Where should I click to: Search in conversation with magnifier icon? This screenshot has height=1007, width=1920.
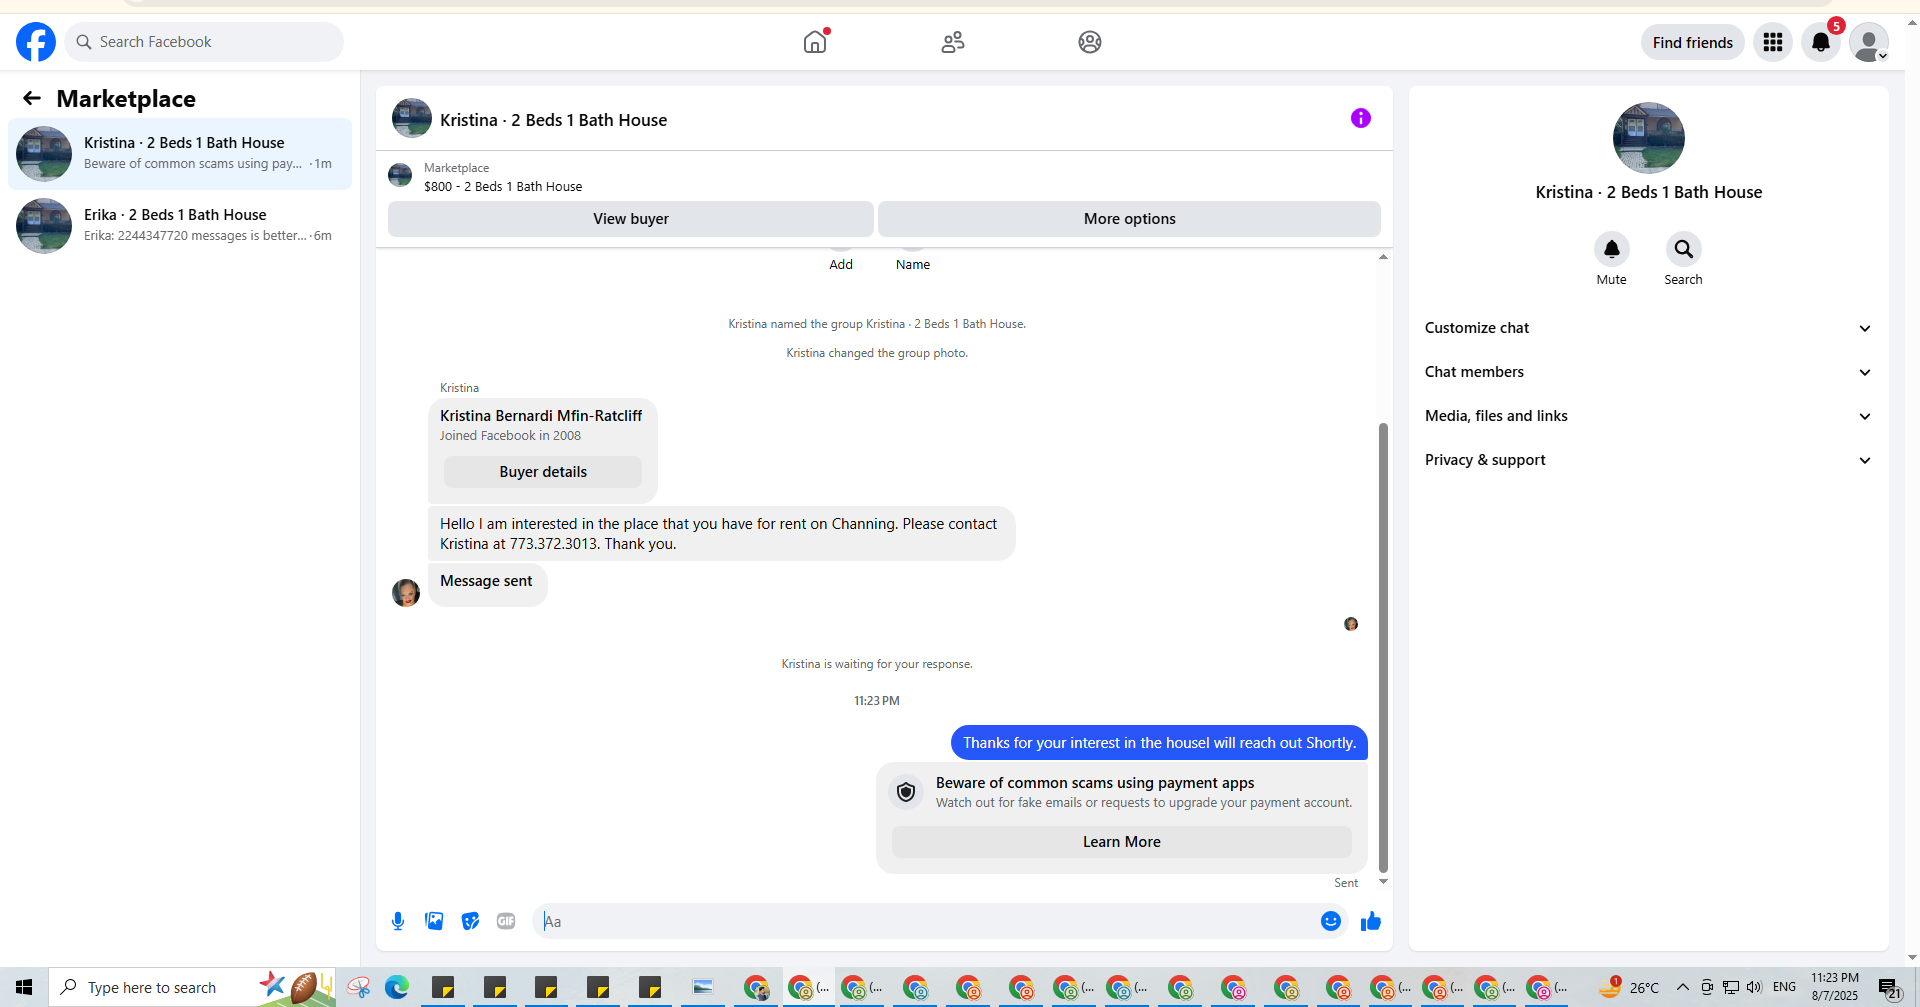pyautogui.click(x=1684, y=249)
